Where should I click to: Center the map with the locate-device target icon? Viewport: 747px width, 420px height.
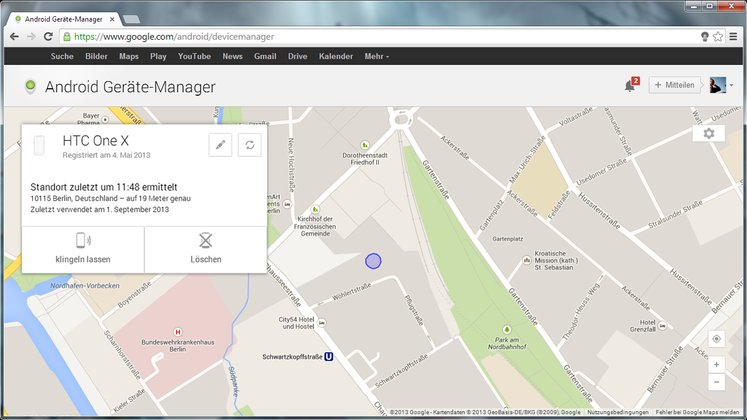point(717,339)
